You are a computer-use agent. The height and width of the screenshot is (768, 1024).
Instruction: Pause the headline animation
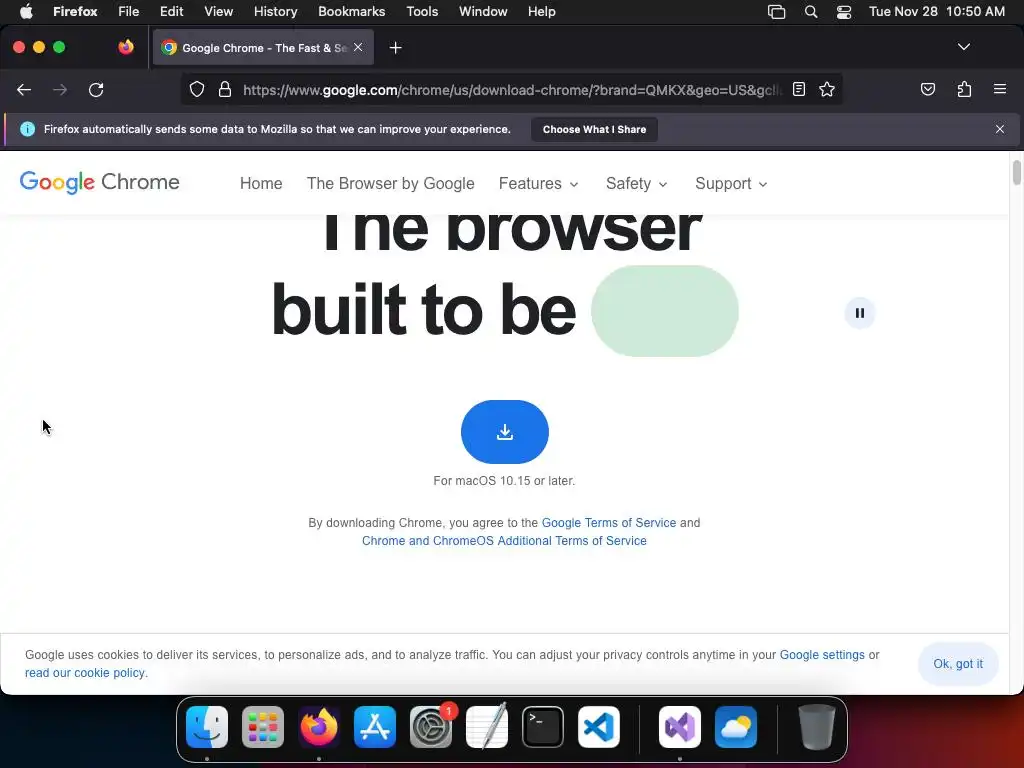click(x=859, y=313)
